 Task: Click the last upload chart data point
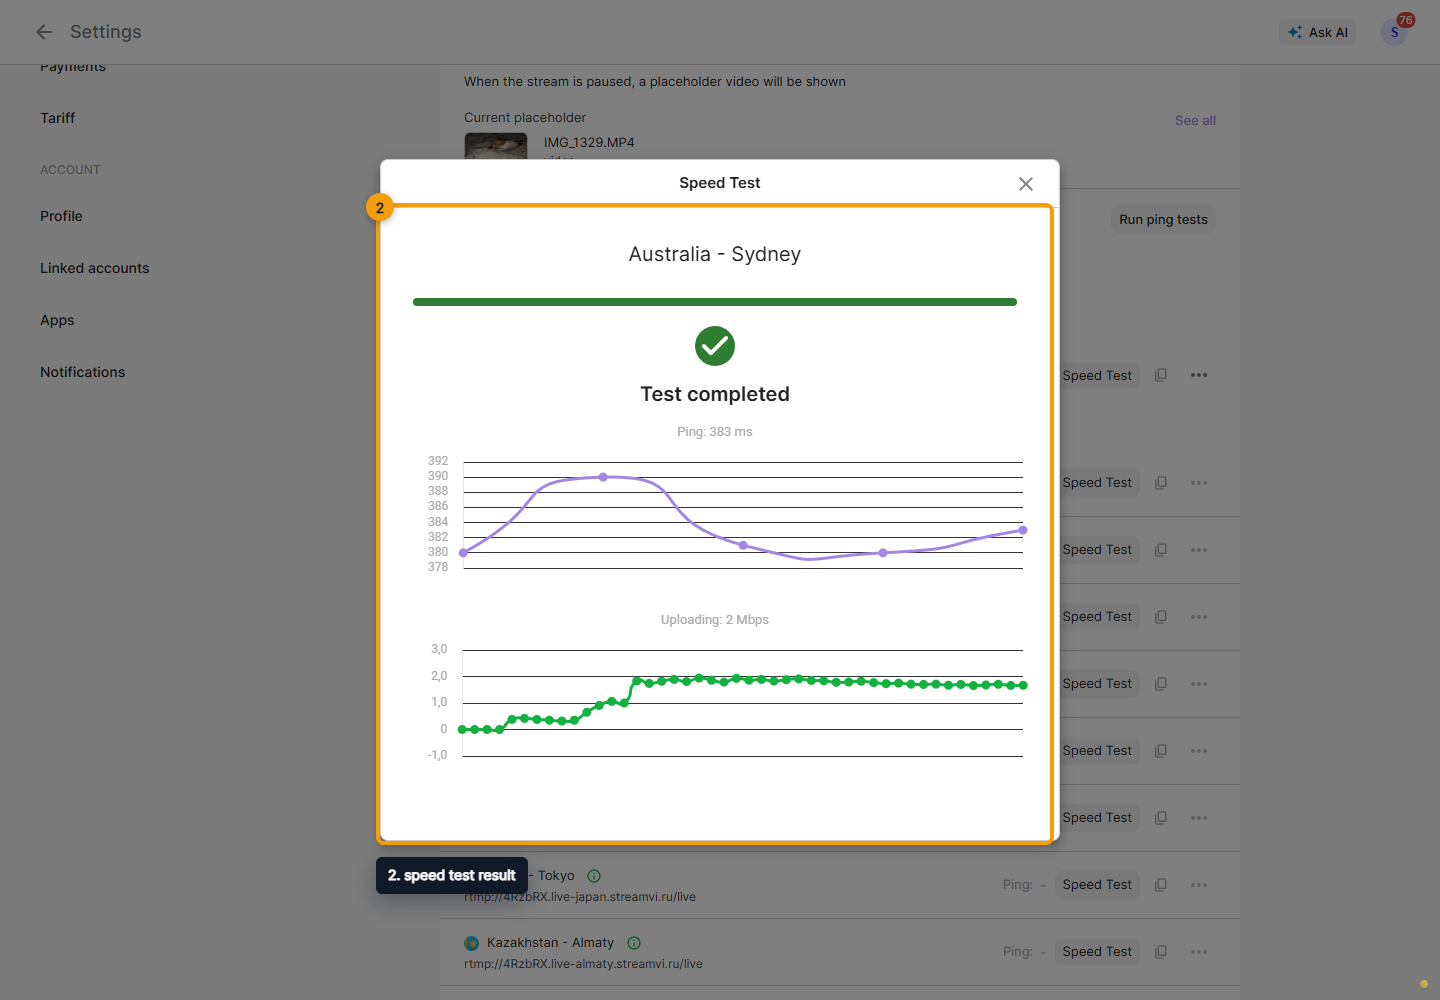[x=1023, y=685]
